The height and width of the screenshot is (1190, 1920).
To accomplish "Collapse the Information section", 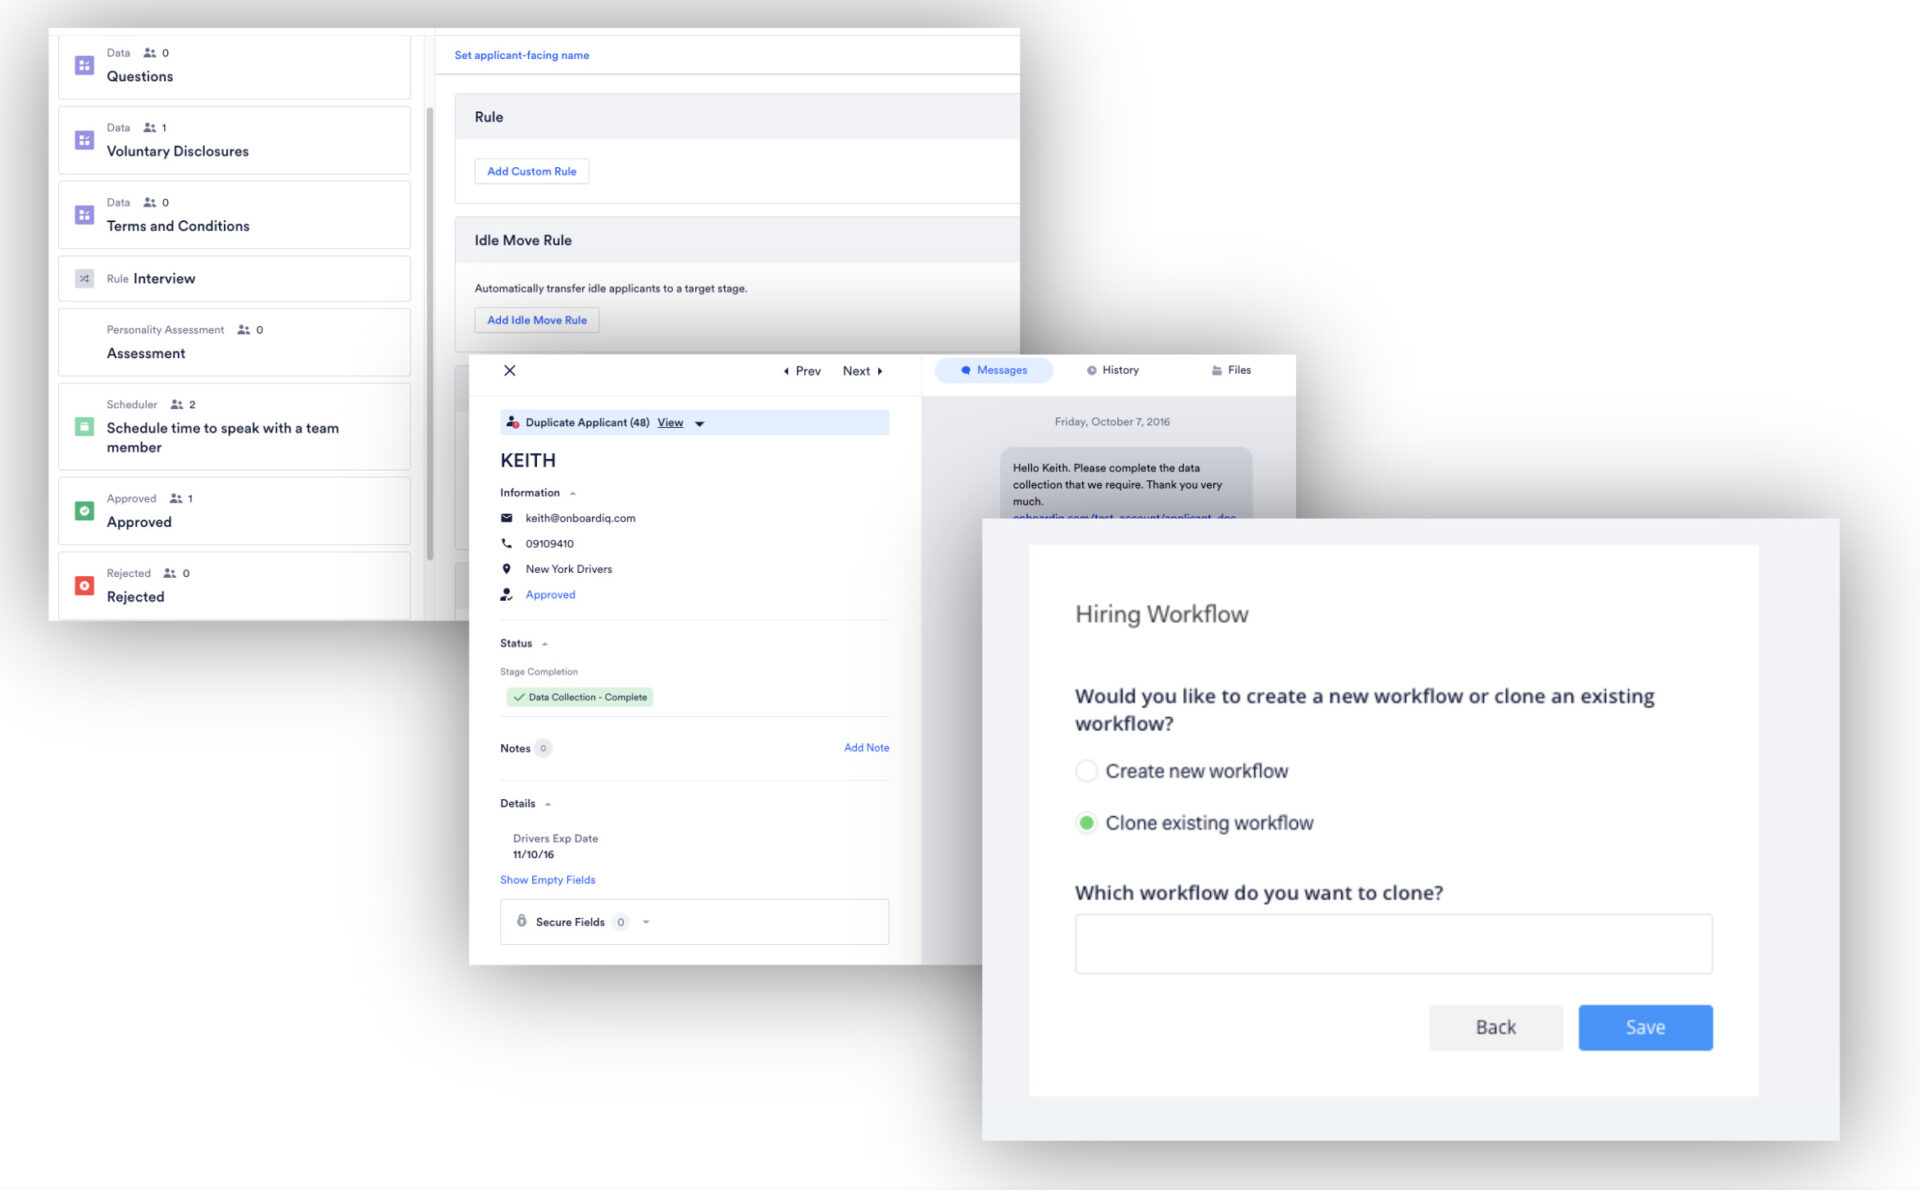I will pos(573,494).
